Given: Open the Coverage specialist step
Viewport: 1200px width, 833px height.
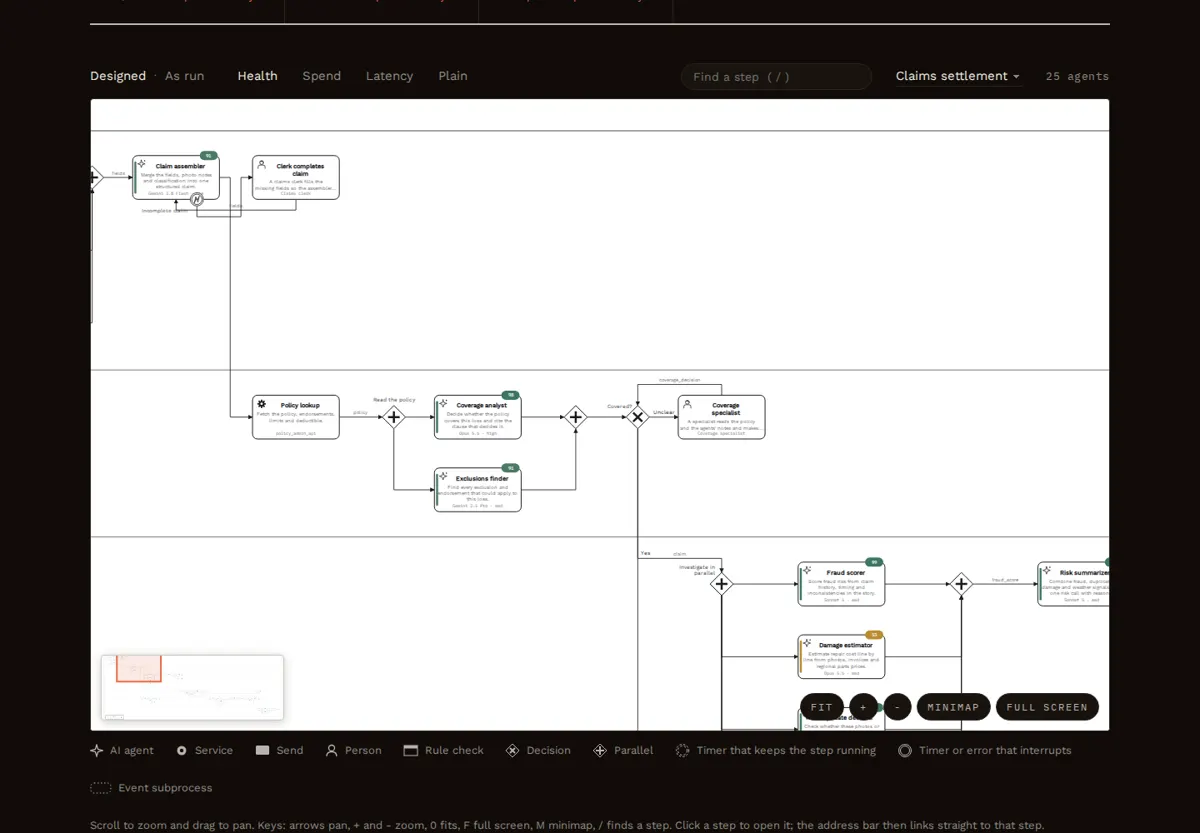Looking at the screenshot, I should pos(722,417).
